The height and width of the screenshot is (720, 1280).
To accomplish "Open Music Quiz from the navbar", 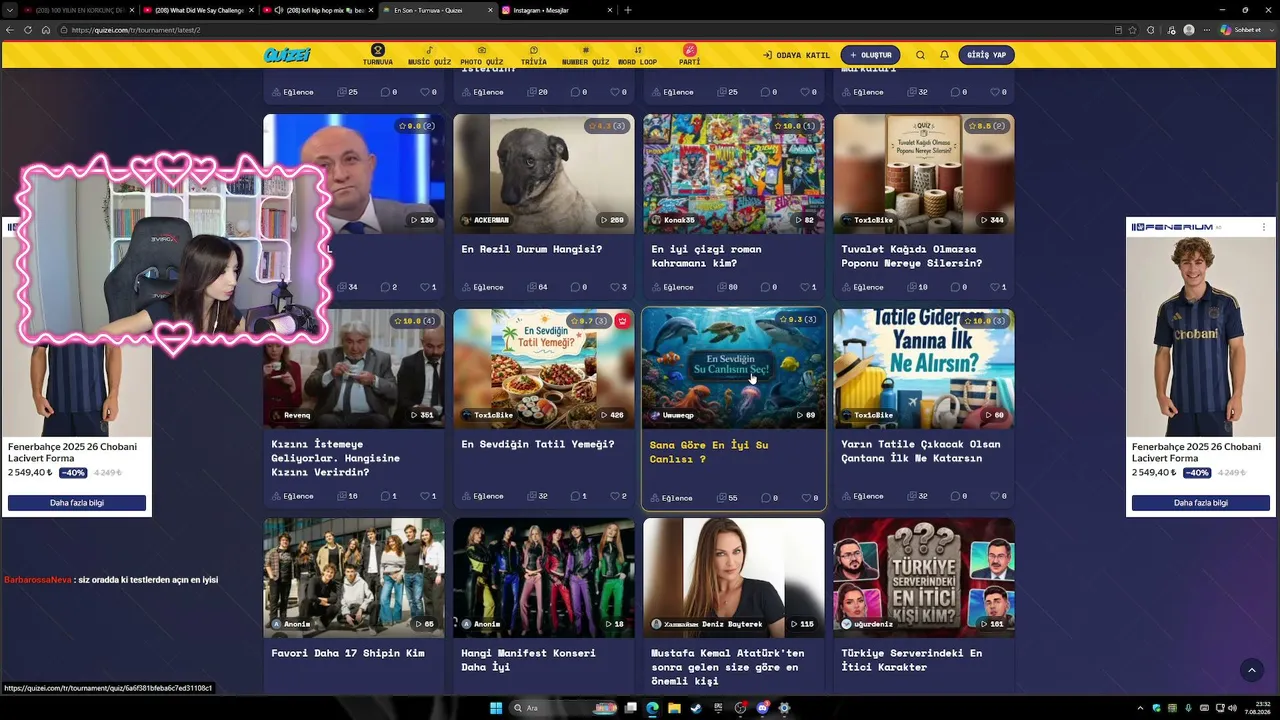I will (x=429, y=56).
